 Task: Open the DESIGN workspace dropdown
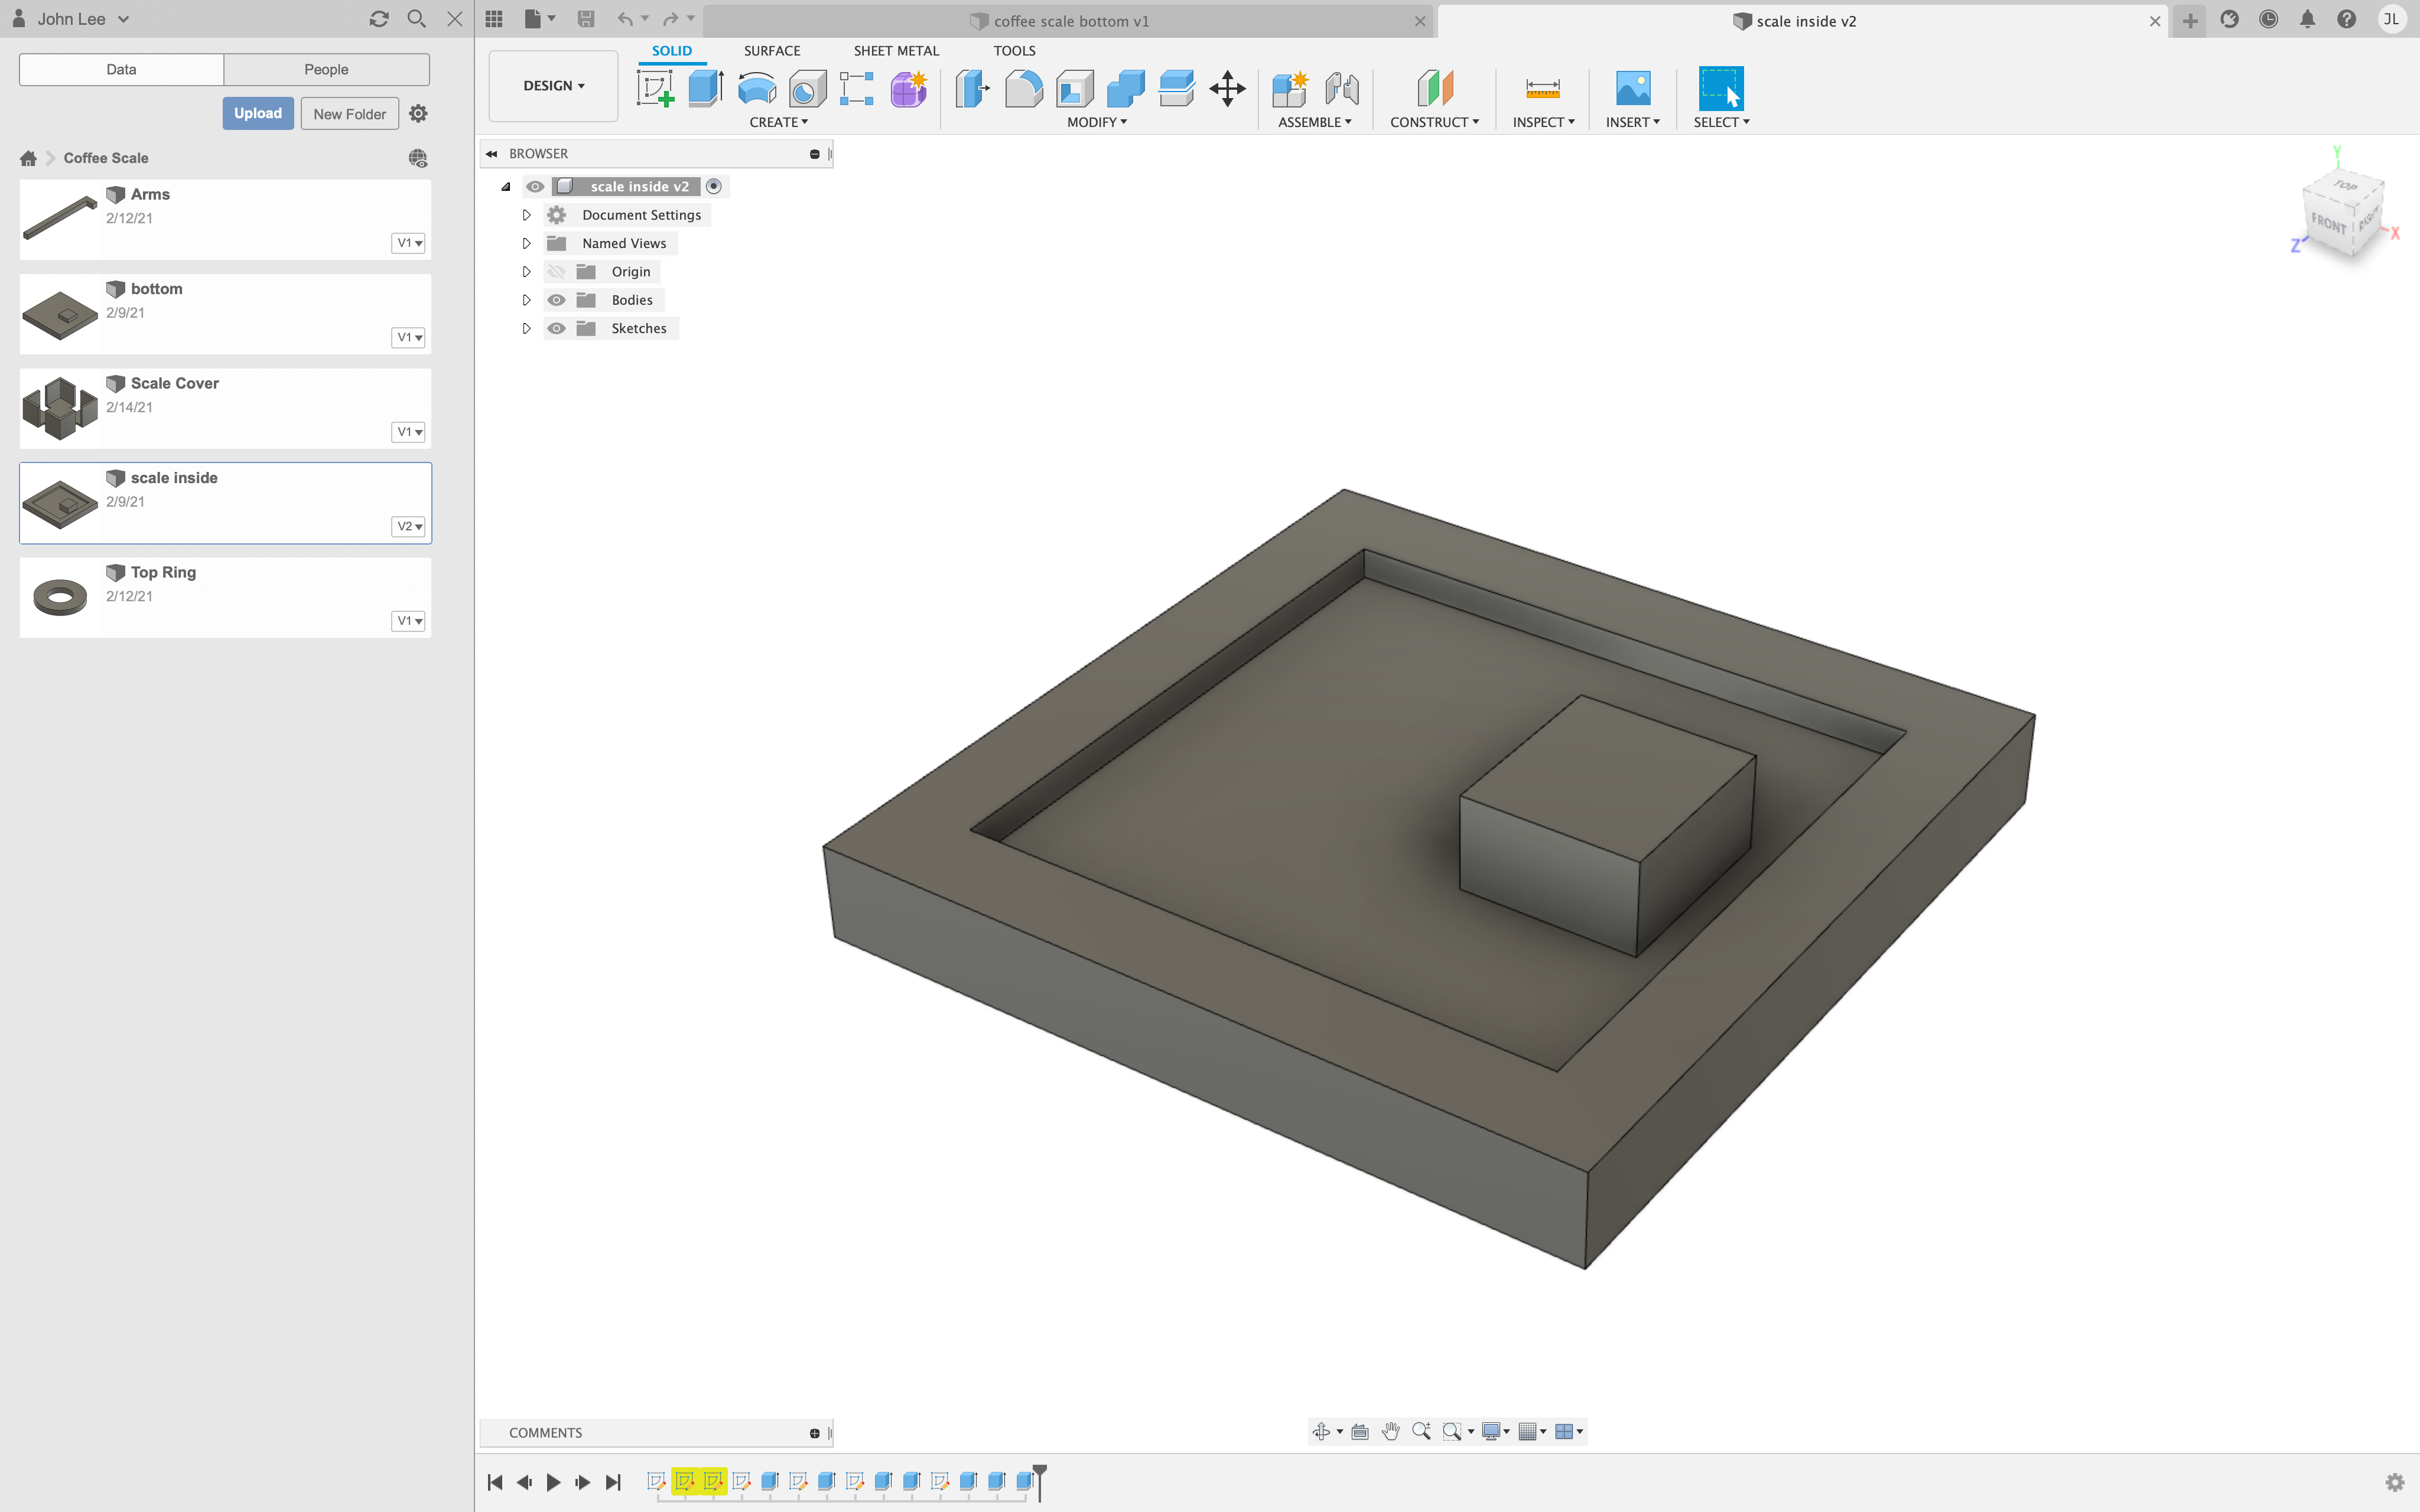coord(553,86)
